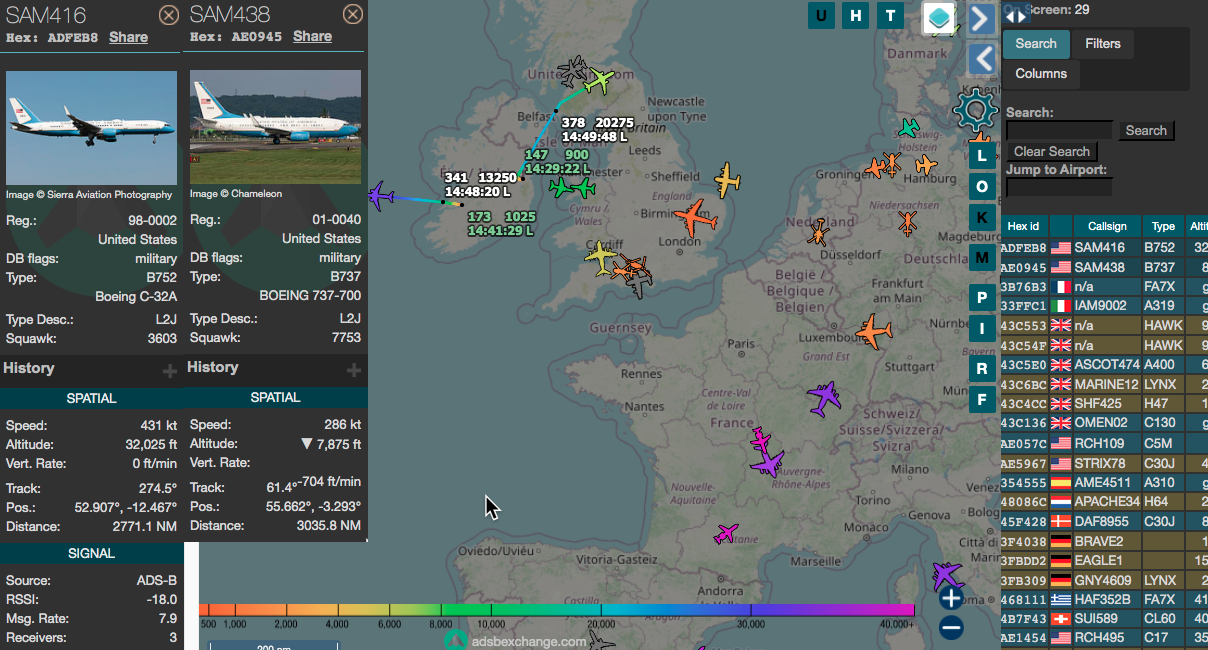This screenshot has width=1208, height=650.
Task: Click track label 378 20275 14:49:48
Action: tap(598, 130)
